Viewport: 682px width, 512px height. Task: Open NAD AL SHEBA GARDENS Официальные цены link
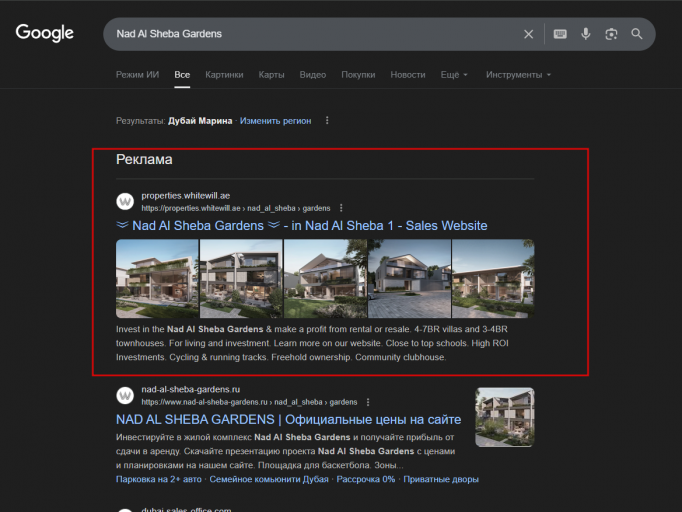(288, 419)
